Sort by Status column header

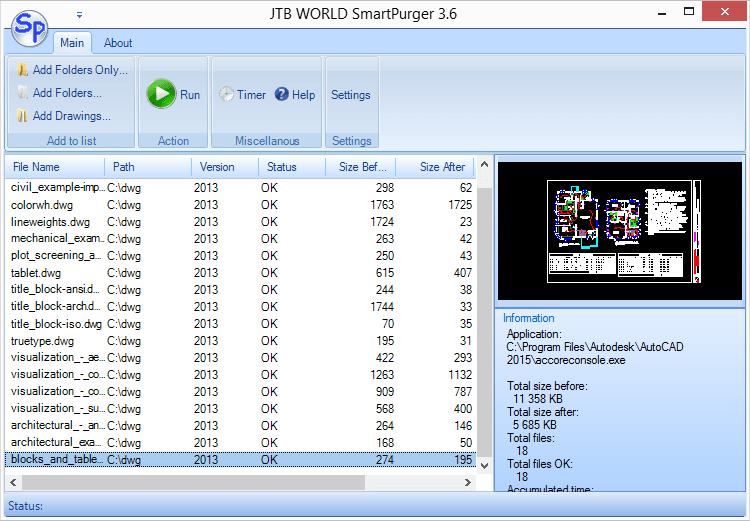pyautogui.click(x=292, y=167)
